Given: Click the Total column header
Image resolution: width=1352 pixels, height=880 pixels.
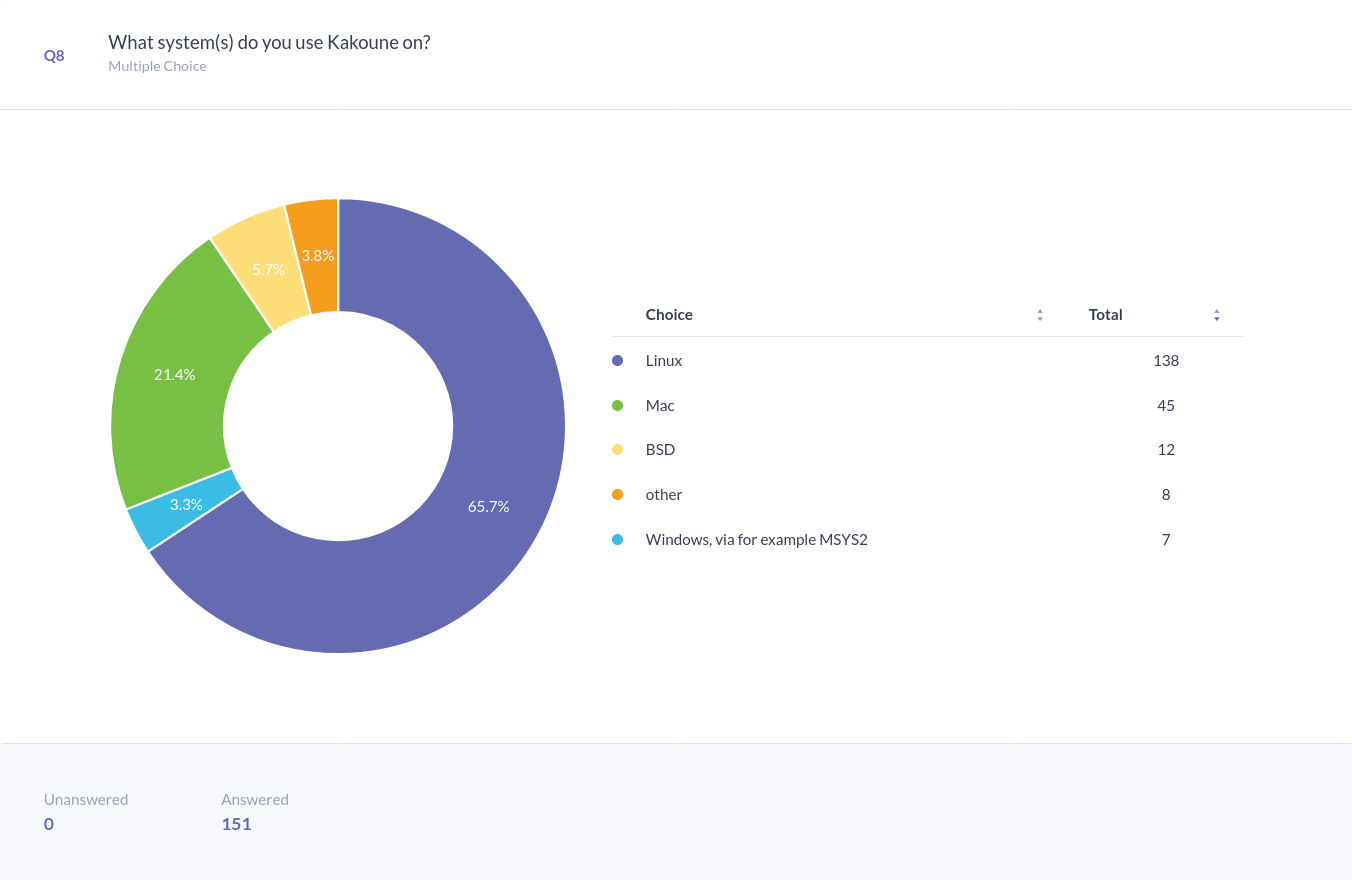Looking at the screenshot, I should coord(1105,315).
